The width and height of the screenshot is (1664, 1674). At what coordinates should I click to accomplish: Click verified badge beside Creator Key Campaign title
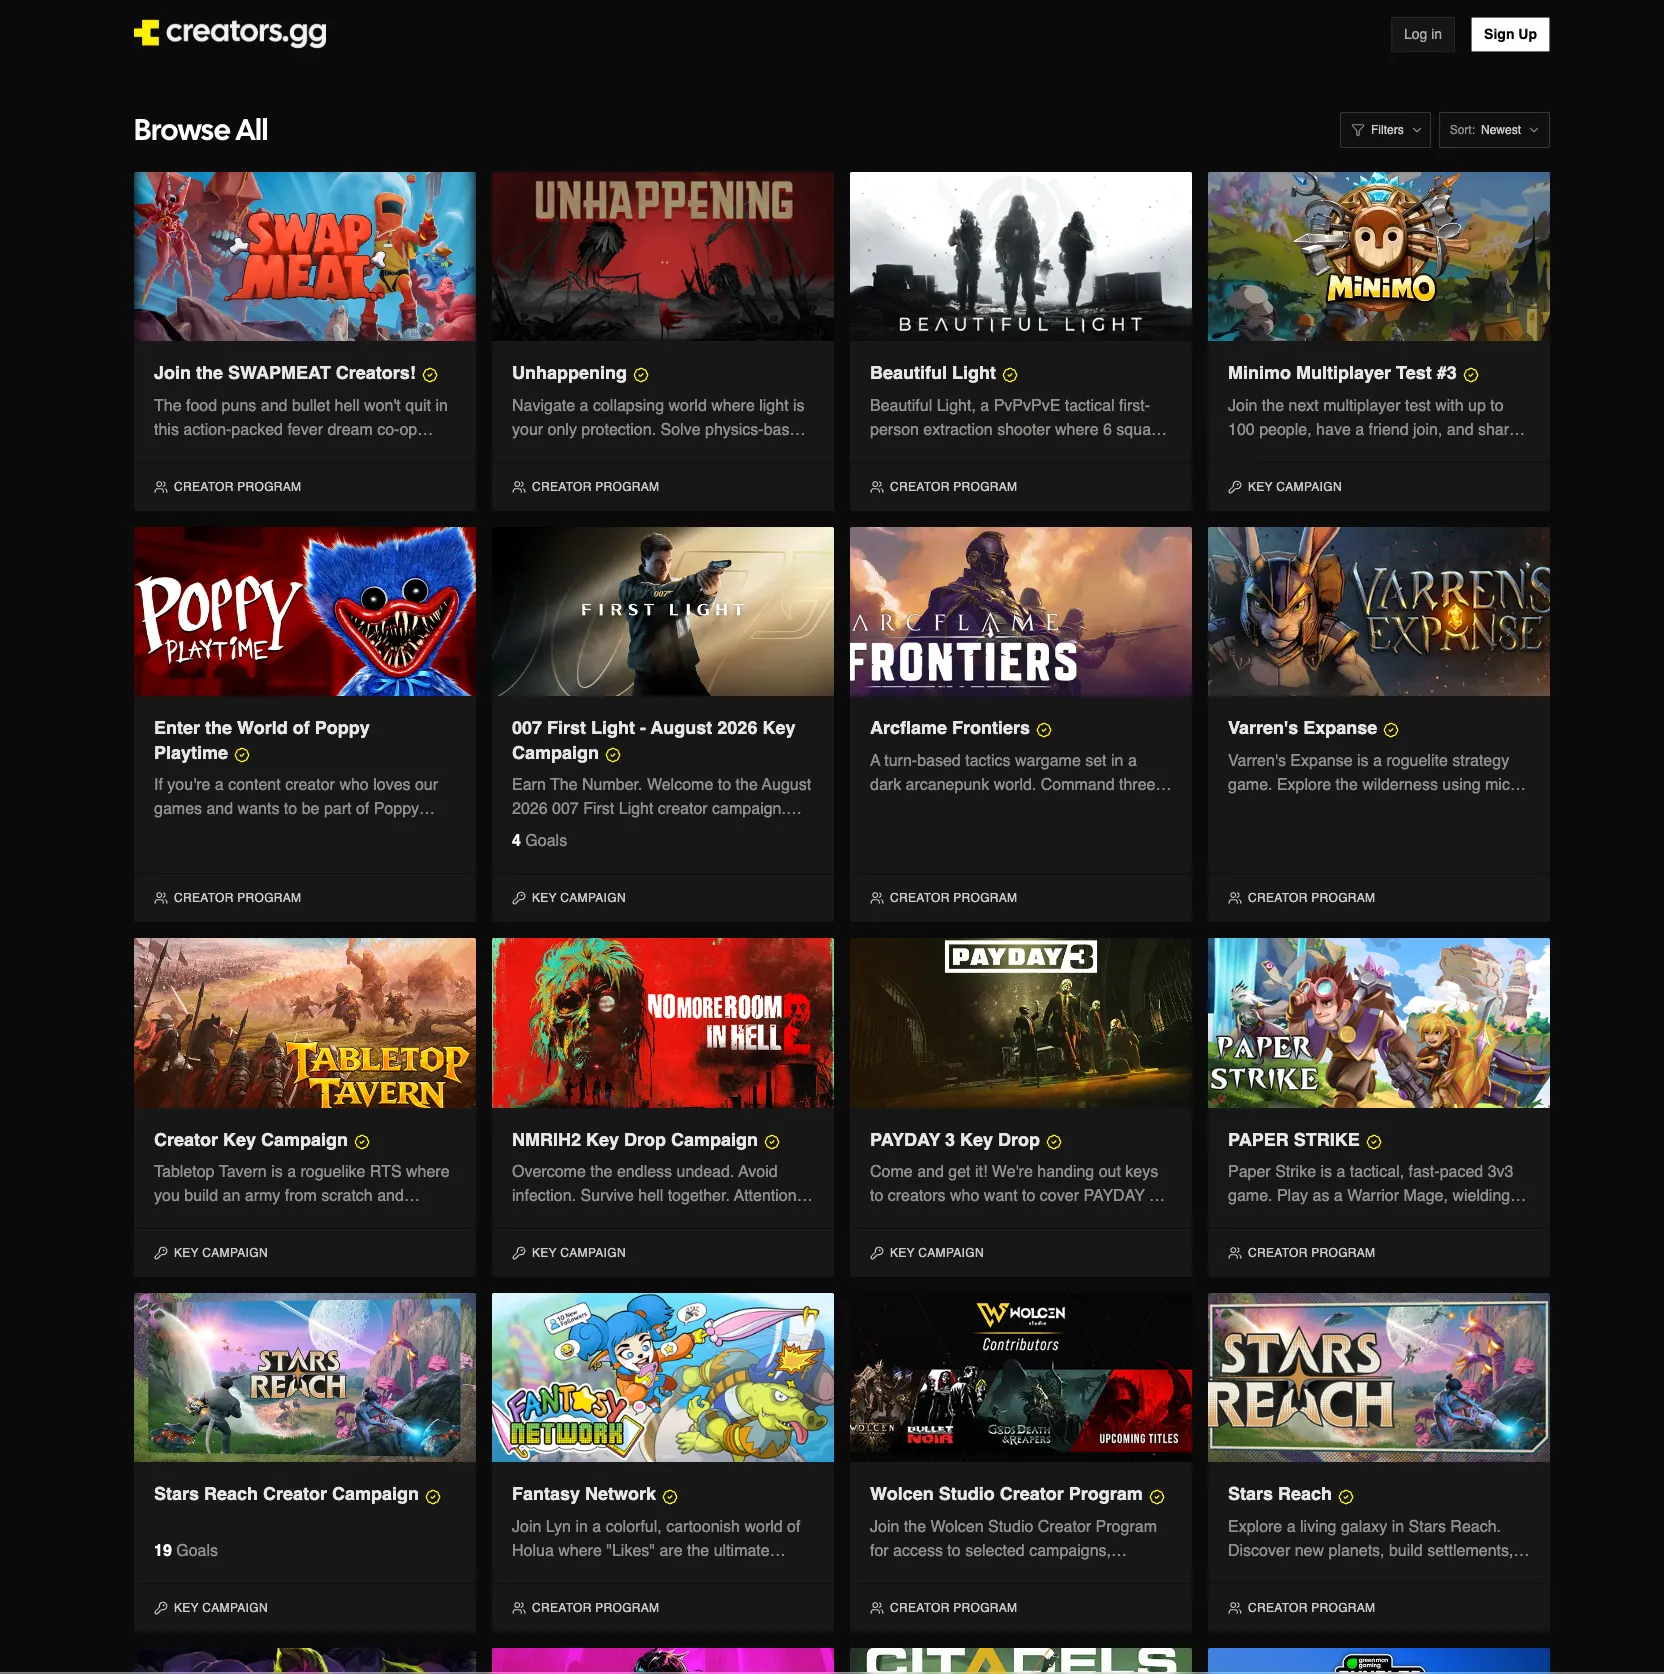362,1142
